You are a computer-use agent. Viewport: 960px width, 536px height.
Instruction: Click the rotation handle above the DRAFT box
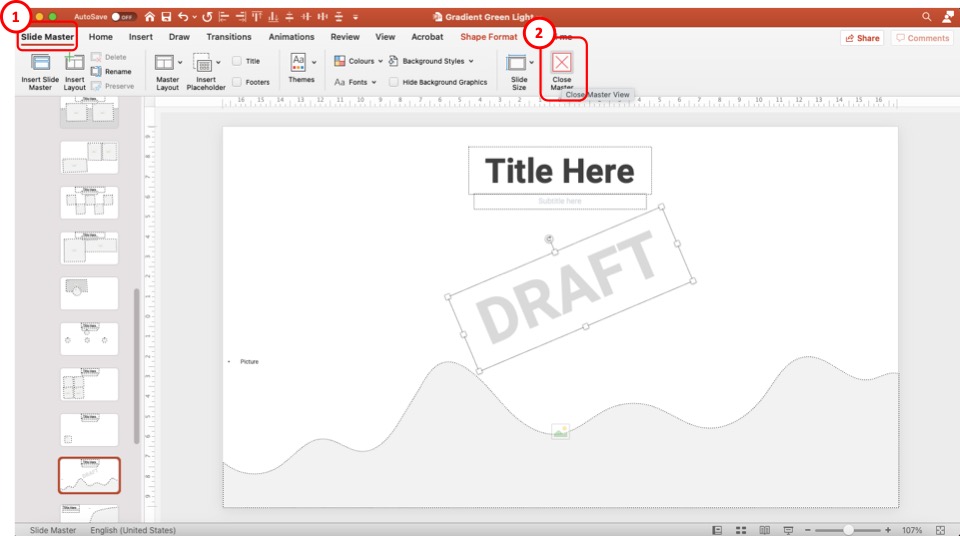pyautogui.click(x=549, y=239)
